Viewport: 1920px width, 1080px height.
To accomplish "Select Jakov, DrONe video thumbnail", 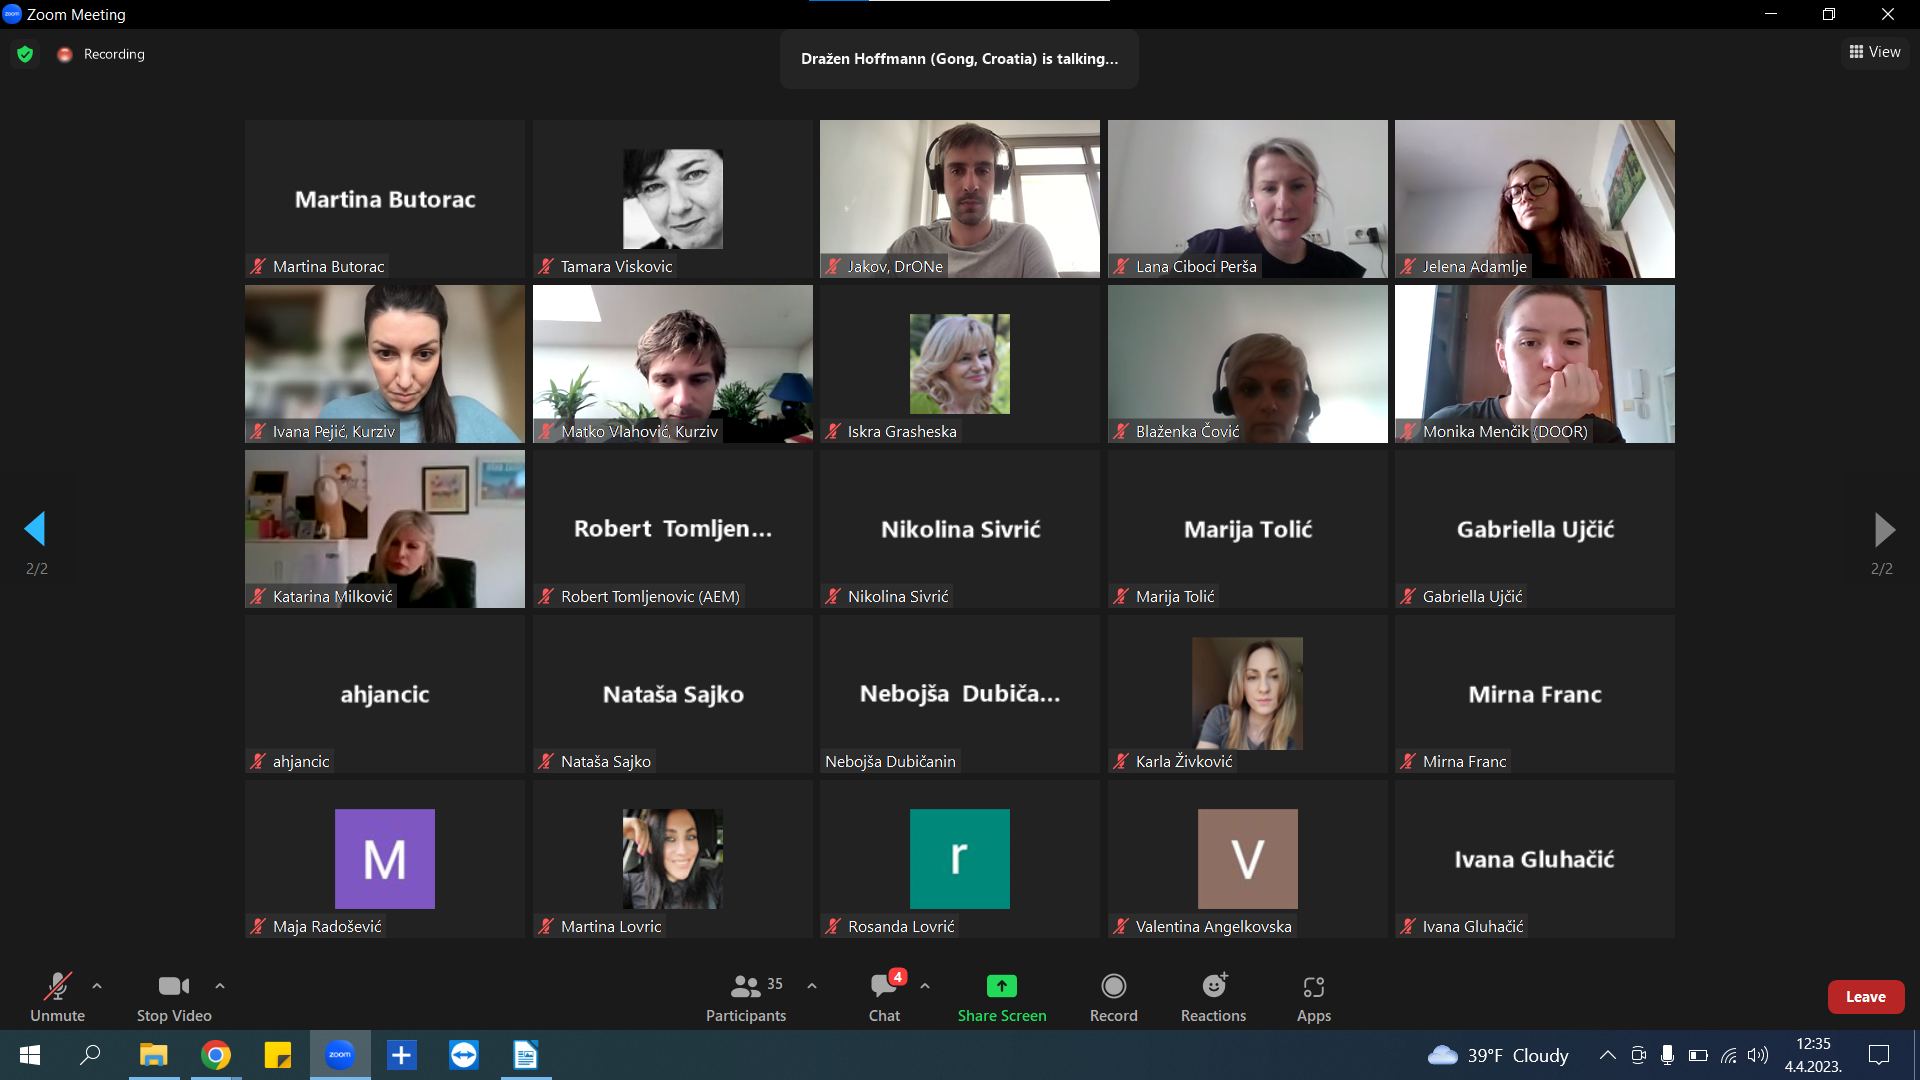I will pos(959,198).
